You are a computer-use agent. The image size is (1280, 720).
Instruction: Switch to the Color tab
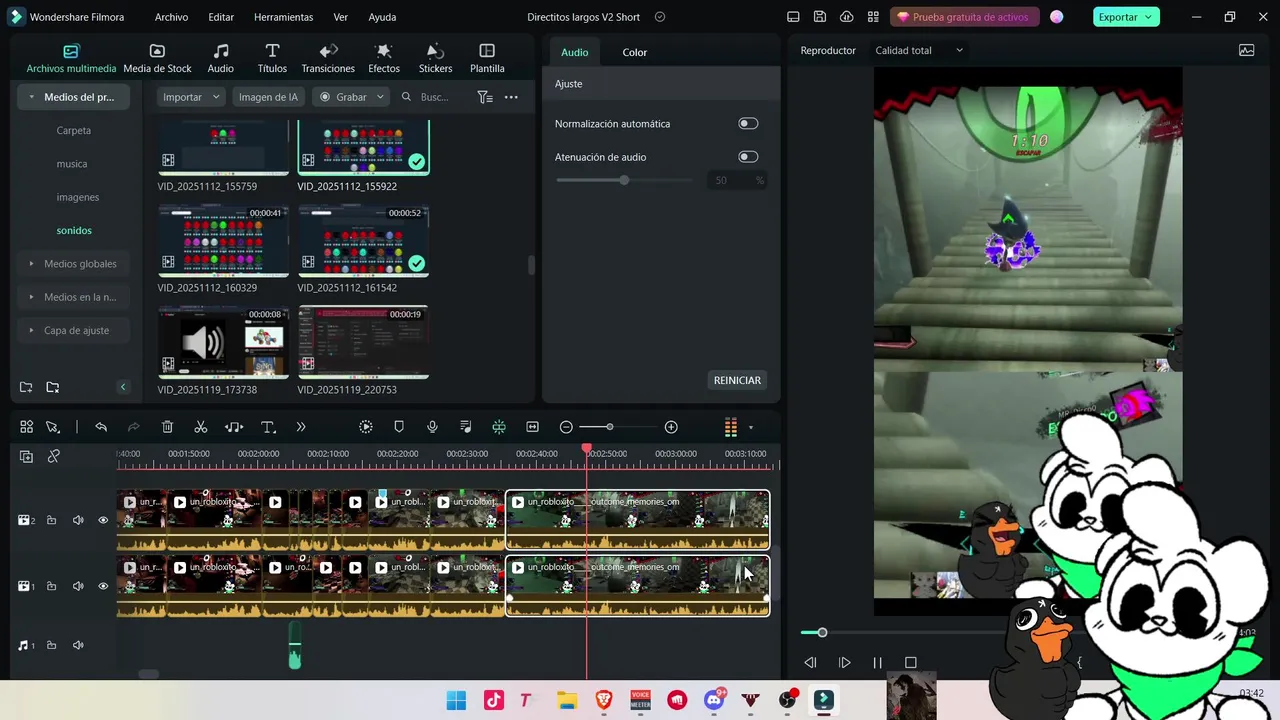(x=635, y=52)
